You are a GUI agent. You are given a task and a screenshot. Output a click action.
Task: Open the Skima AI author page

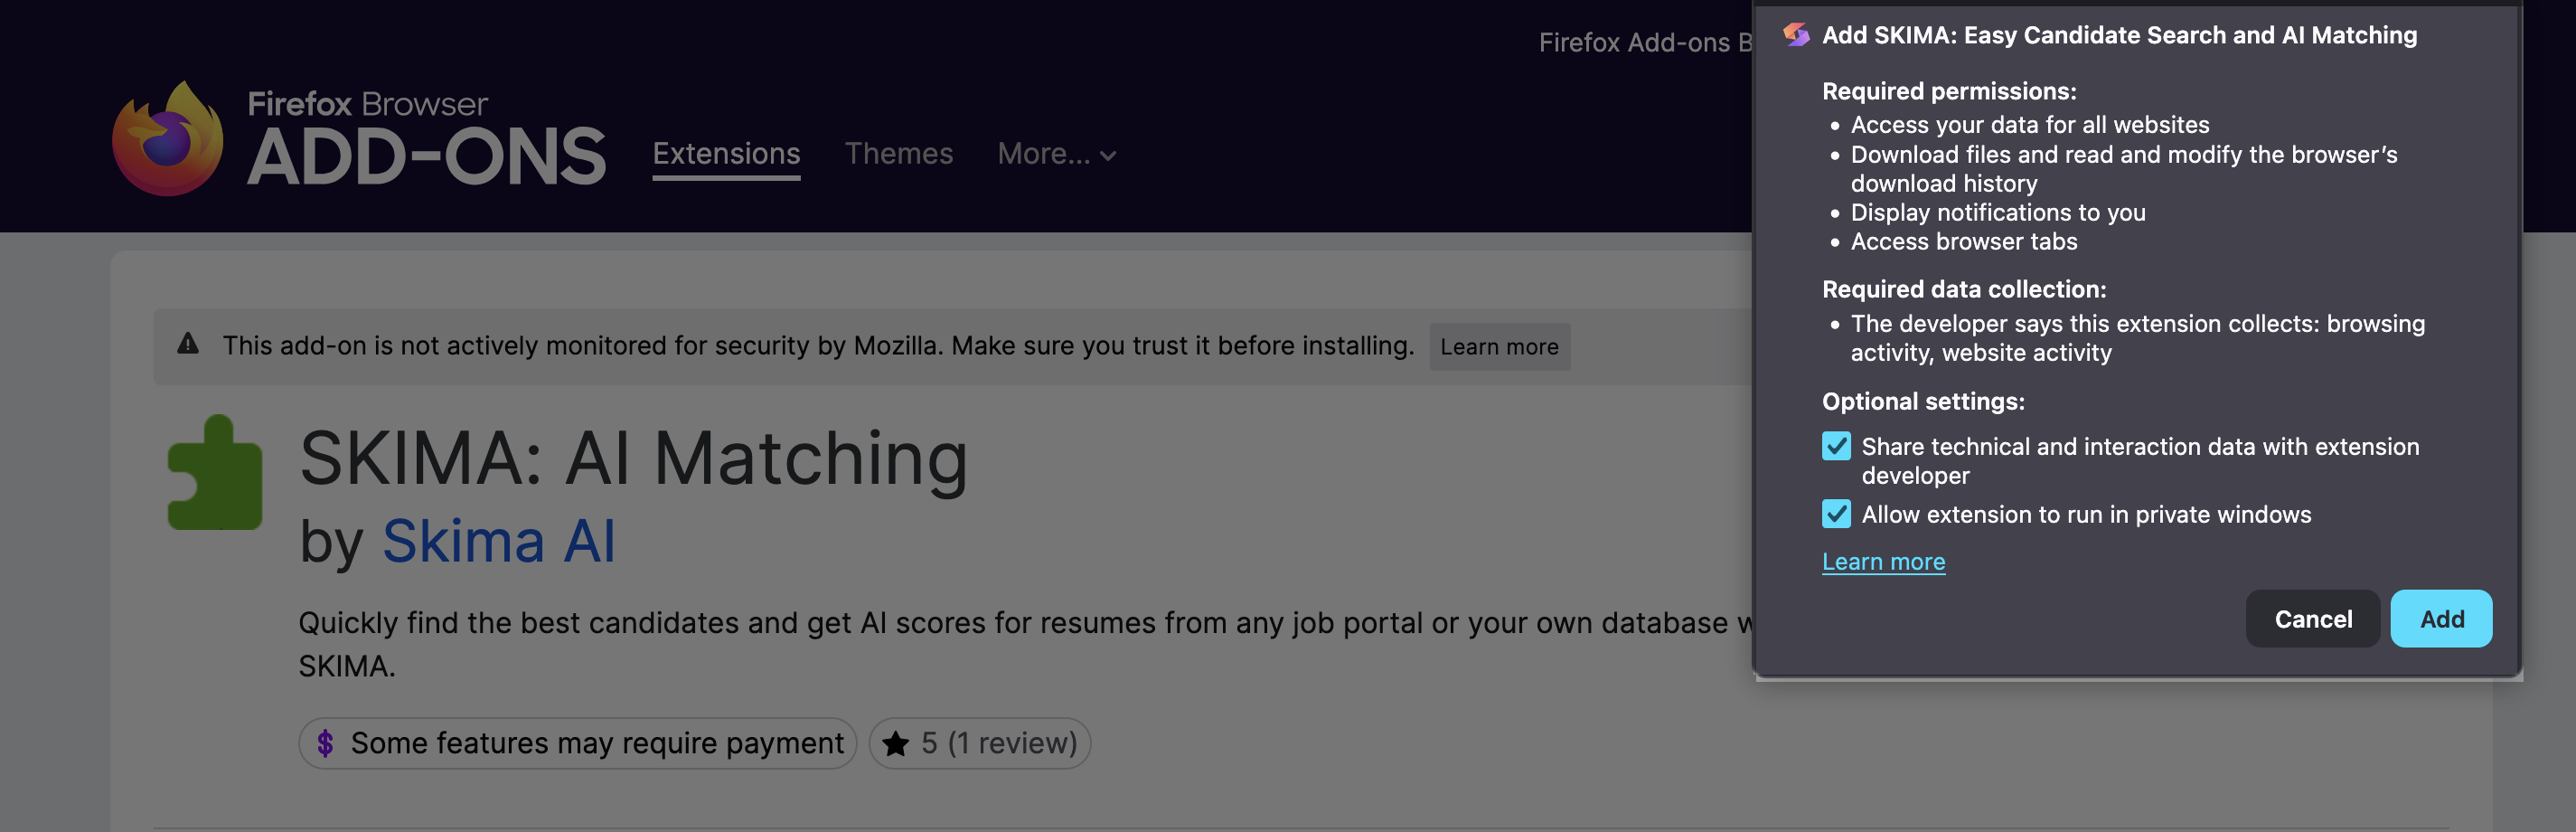[x=498, y=541]
